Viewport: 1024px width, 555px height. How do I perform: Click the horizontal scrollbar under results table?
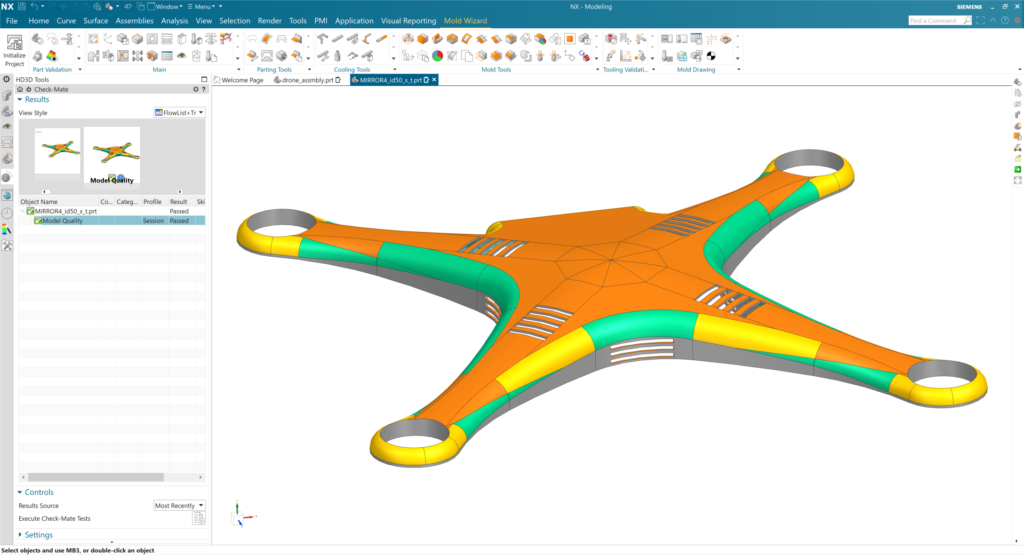coord(95,477)
